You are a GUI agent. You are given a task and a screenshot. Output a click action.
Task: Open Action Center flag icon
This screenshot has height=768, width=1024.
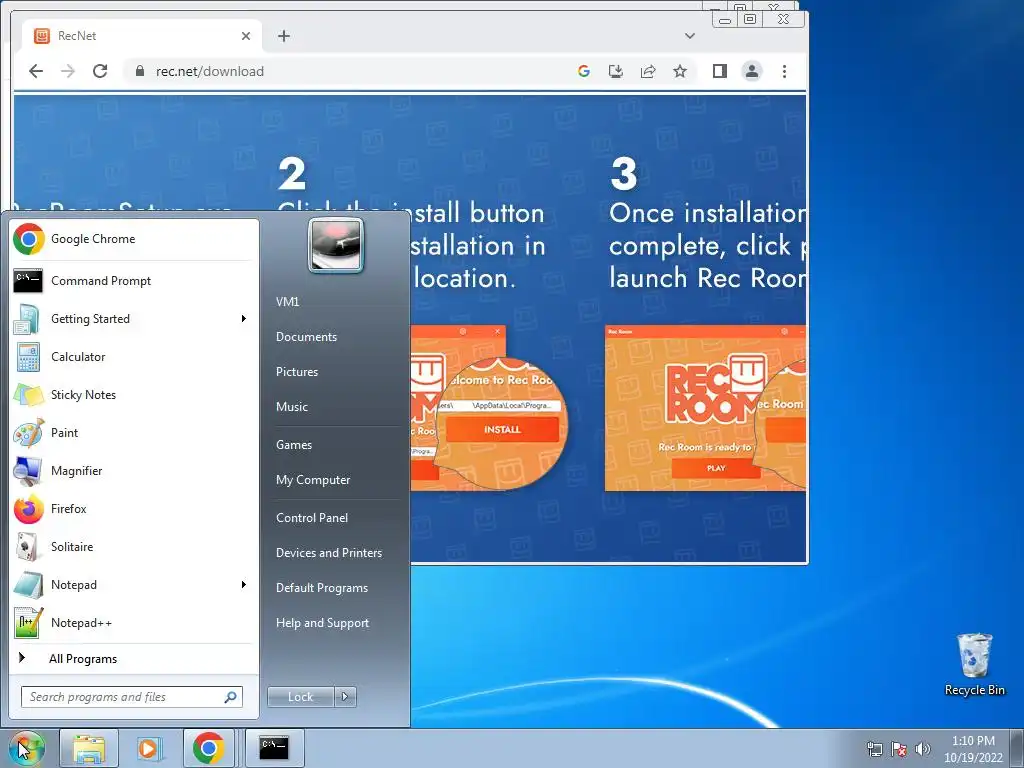[x=899, y=749]
